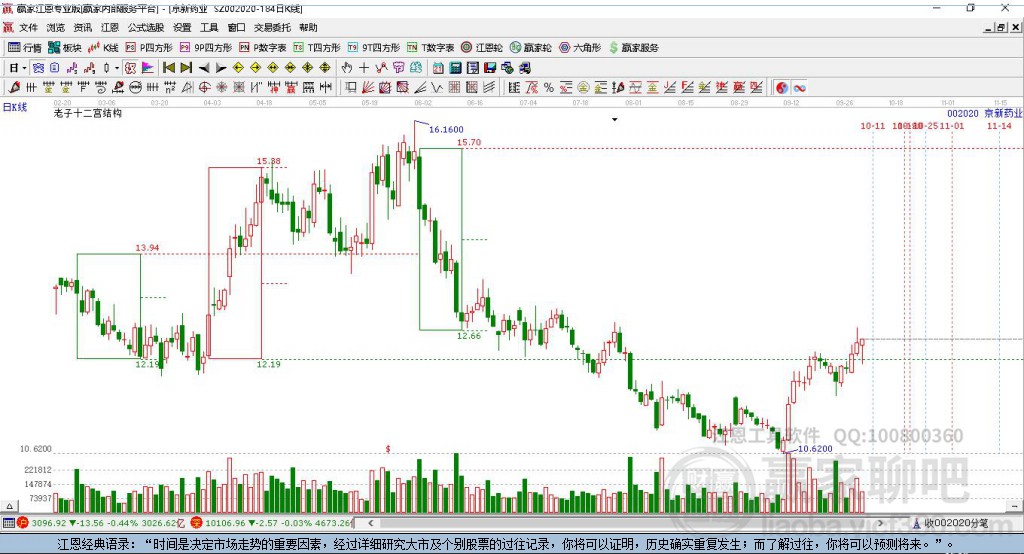Open T数字表 tool
The image size is (1024, 554).
430,48
